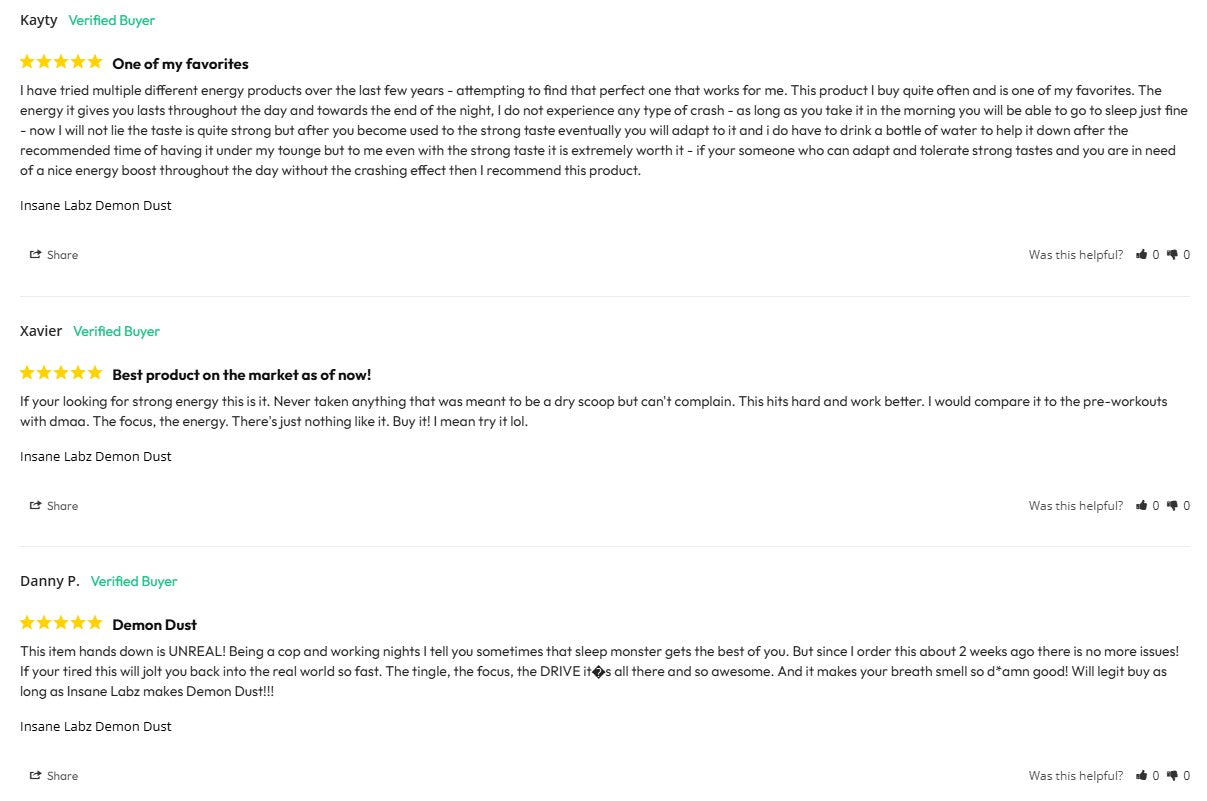
Task: Mark Danny P.'s review as helpful
Action: (1142, 776)
